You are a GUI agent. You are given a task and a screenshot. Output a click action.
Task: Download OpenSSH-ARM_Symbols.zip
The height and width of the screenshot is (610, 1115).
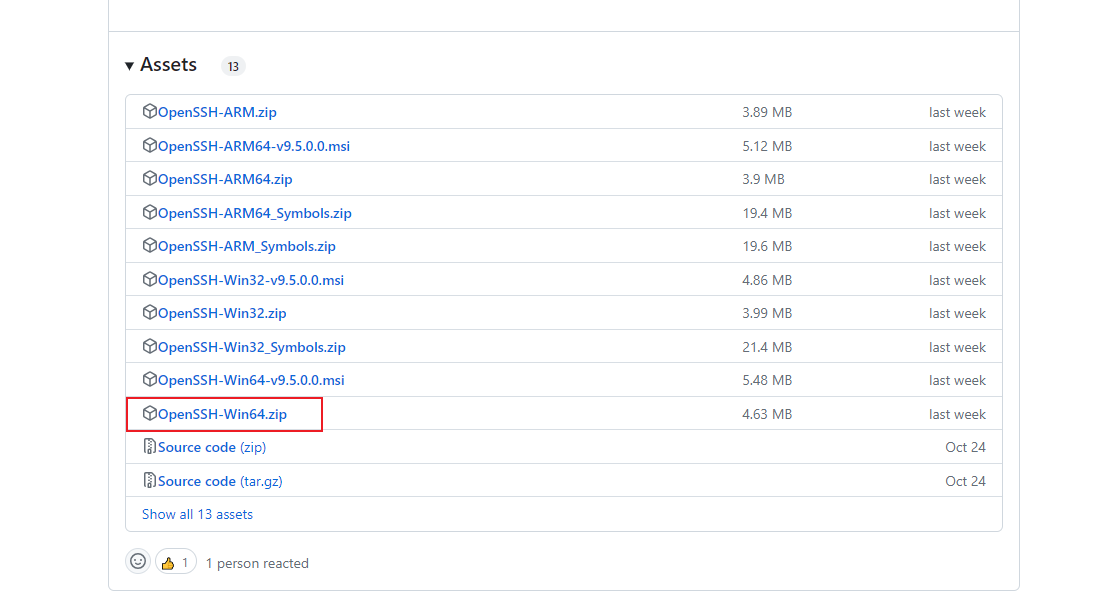(x=247, y=247)
